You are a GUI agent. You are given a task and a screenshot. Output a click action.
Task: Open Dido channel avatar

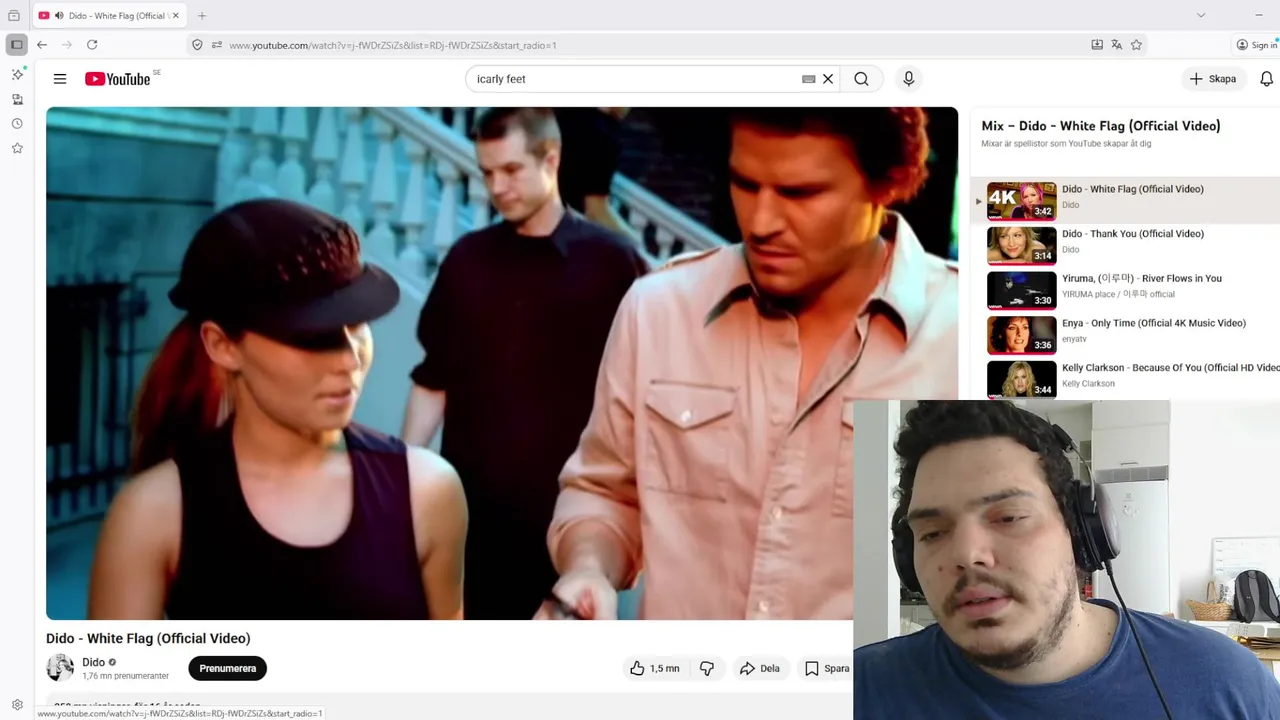[60, 668]
